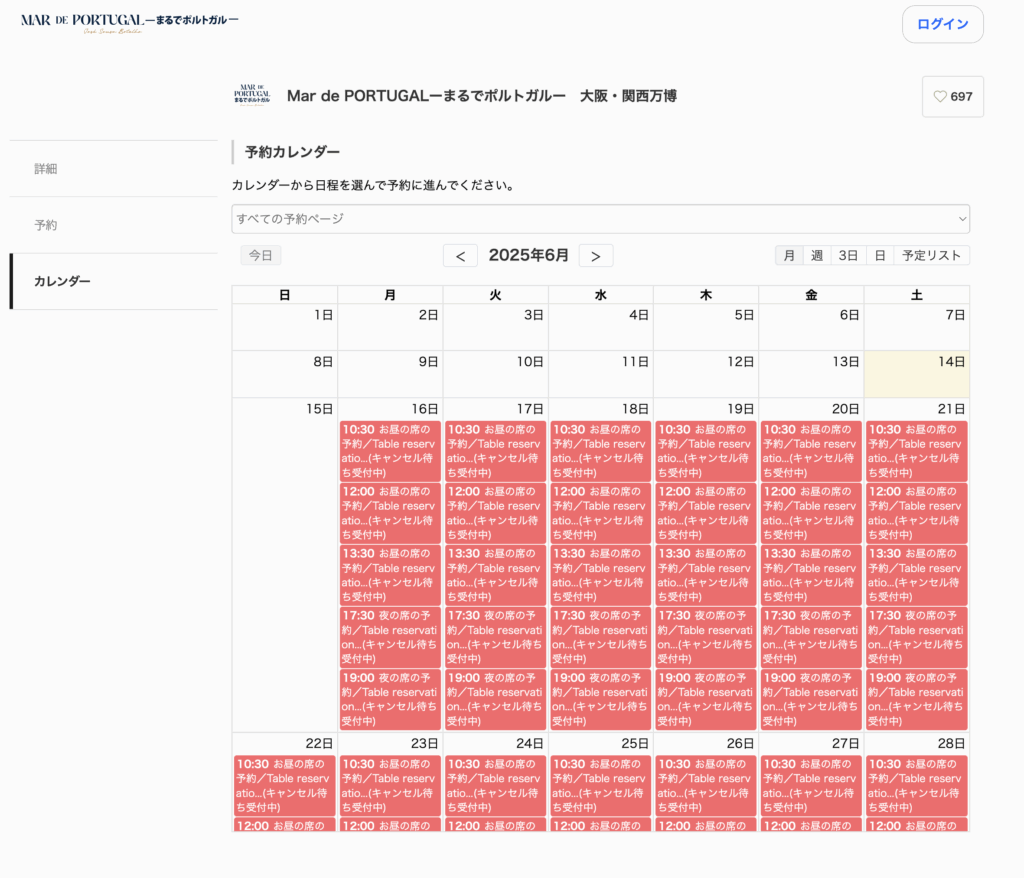Go to the previous month arrow

(x=460, y=255)
